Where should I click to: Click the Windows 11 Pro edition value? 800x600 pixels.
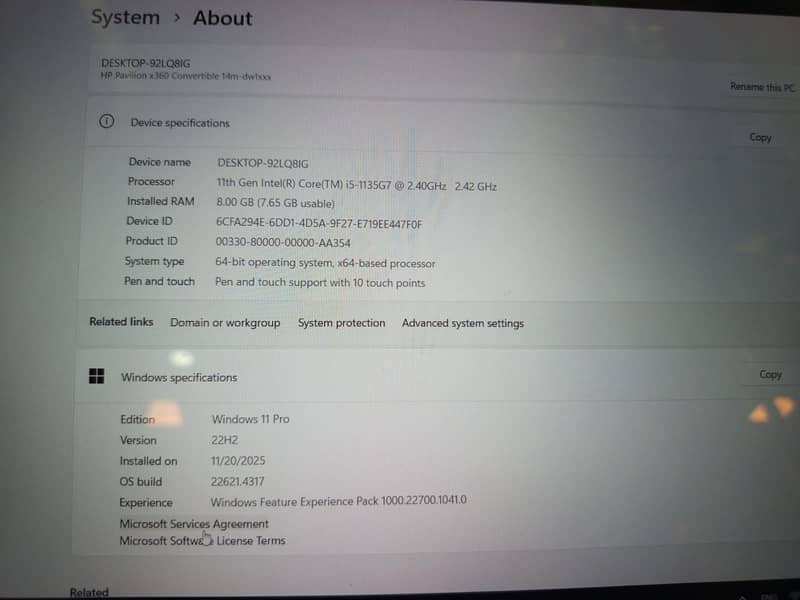tap(250, 419)
